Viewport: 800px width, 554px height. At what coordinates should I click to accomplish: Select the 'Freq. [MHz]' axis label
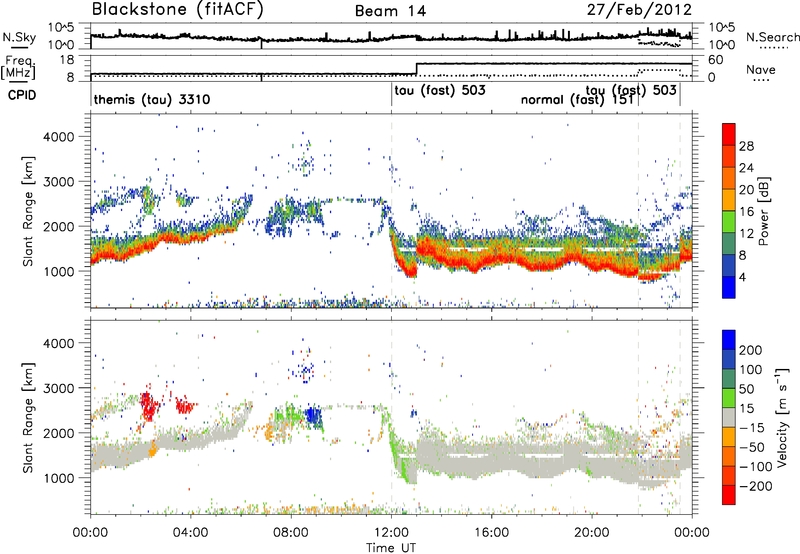tap(18, 67)
